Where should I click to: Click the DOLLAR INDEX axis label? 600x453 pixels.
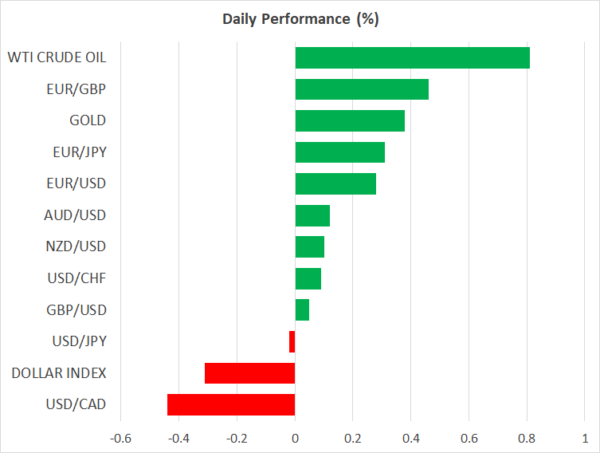pyautogui.click(x=59, y=373)
